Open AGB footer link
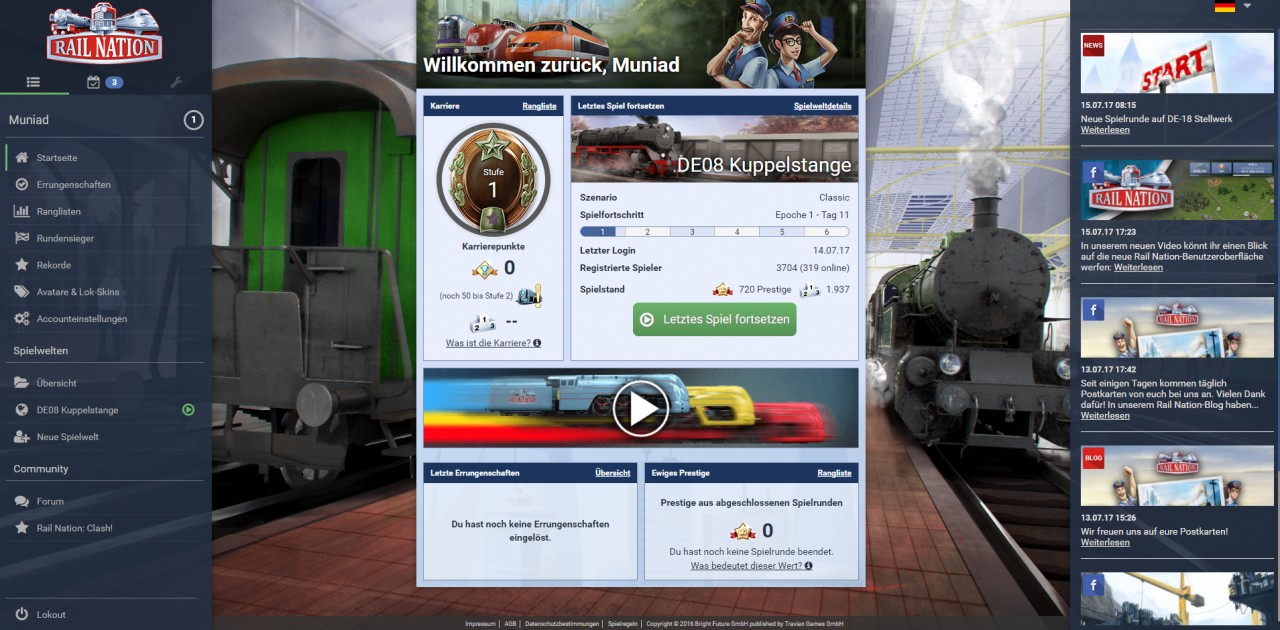1280x630 pixels. point(510,624)
